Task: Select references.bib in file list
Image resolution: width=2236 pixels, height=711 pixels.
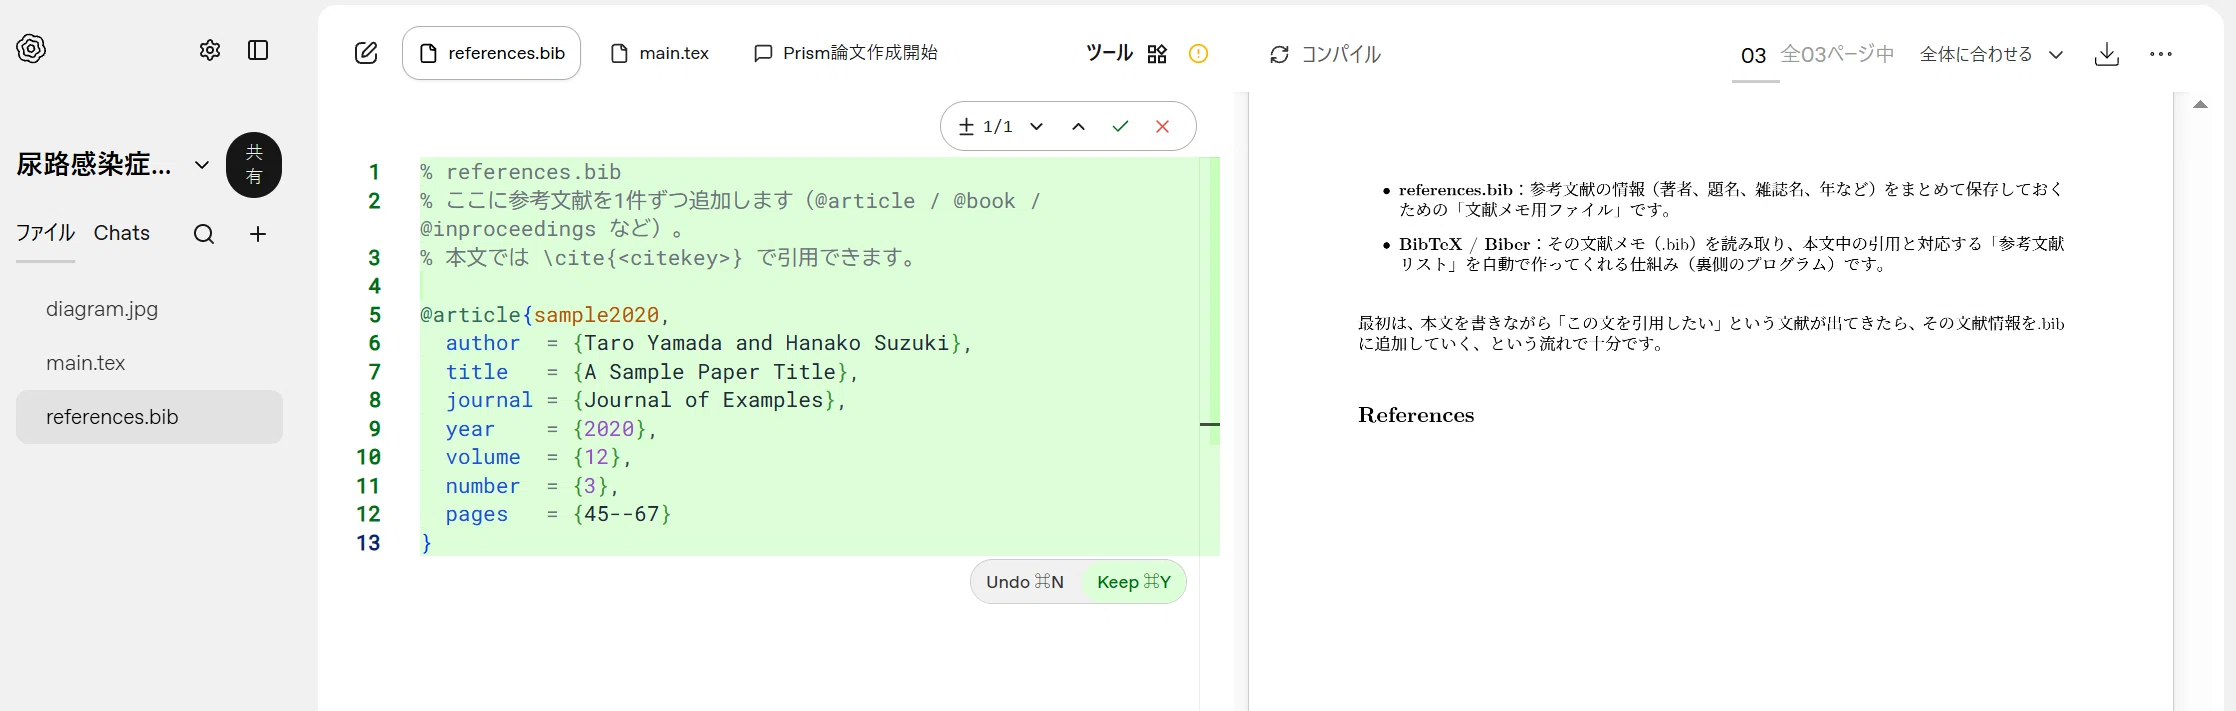Action: [149, 417]
